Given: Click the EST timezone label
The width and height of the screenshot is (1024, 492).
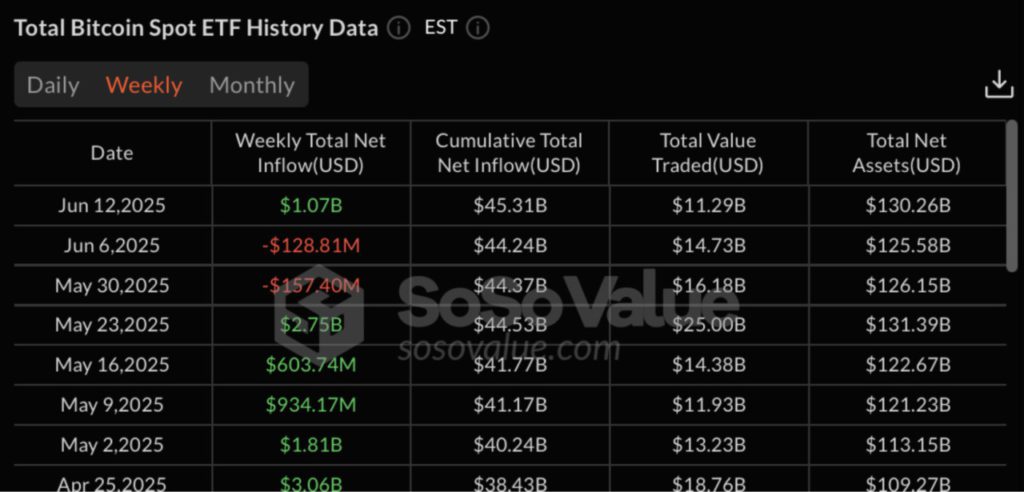Looking at the screenshot, I should [x=440, y=27].
